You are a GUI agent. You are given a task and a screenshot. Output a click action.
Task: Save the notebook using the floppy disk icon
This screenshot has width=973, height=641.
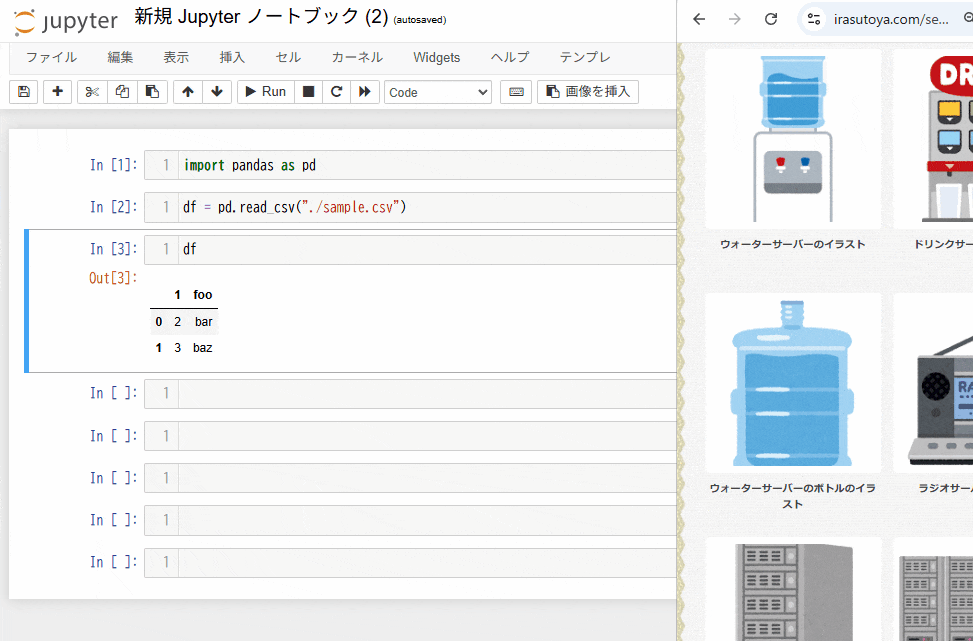(x=22, y=91)
